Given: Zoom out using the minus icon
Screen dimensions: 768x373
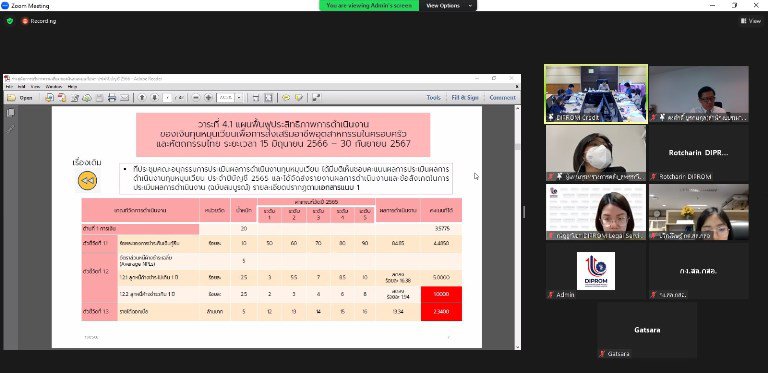Looking at the screenshot, I should (x=196, y=98).
